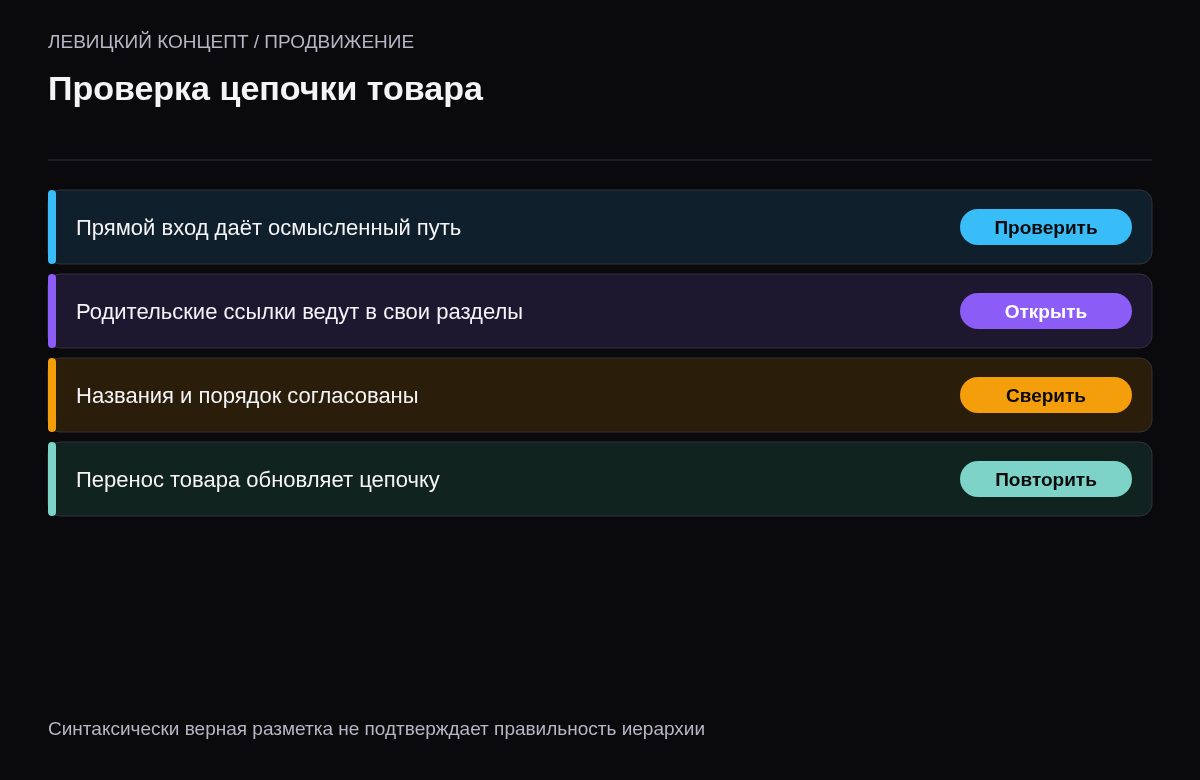Screen dimensions: 1200x780
Task: Click the heading 'Проверка цепочки товара'
Action: (265, 89)
